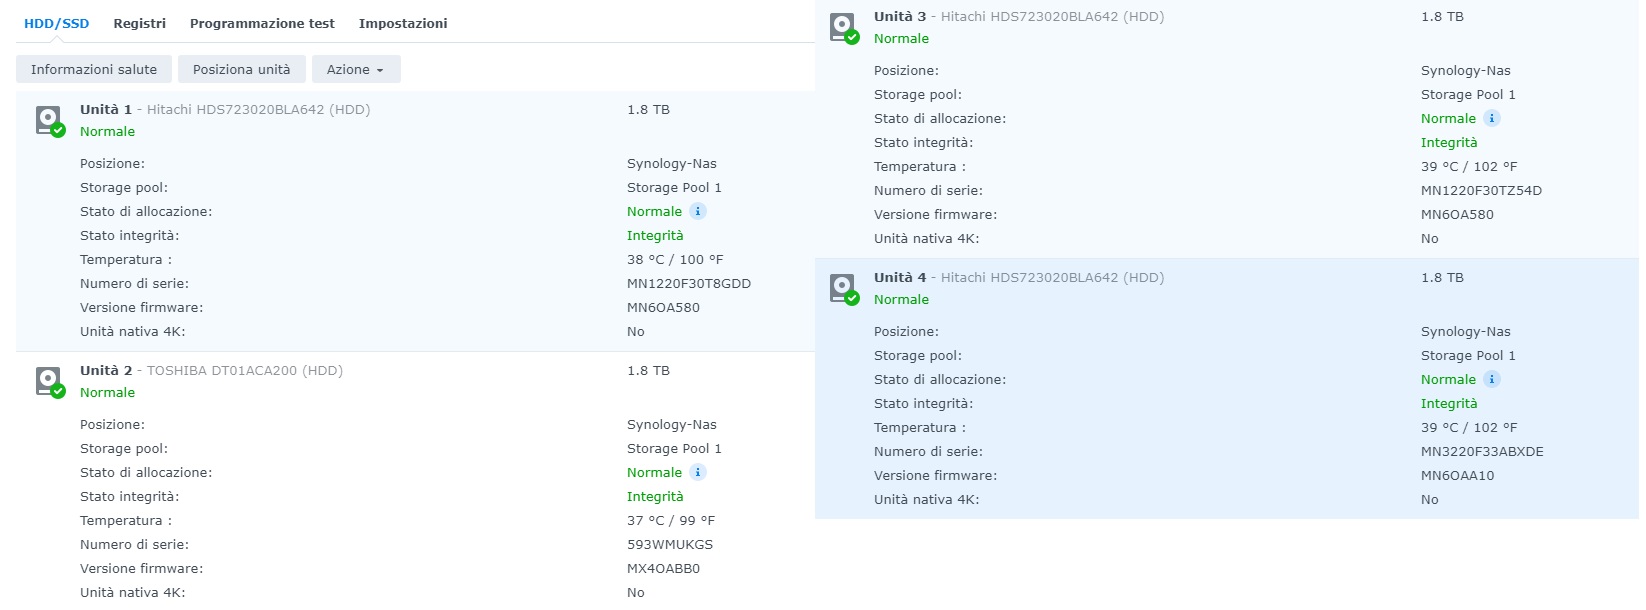Screen dimensions: 1646x610
Task: Show allocation status info for Unità 1
Action: (x=698, y=211)
